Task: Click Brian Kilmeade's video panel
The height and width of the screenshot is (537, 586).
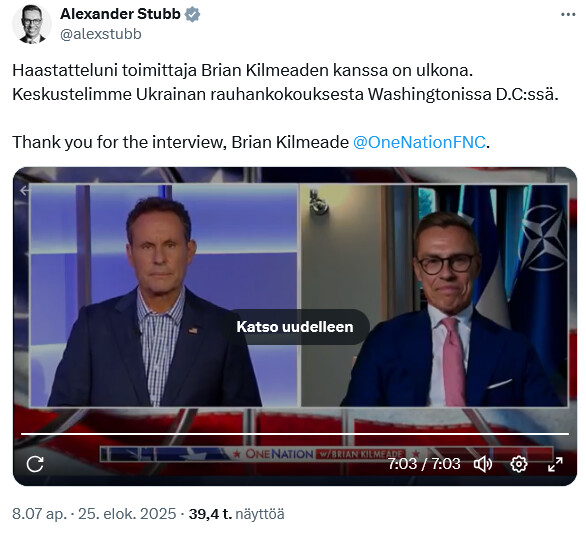Action: click(x=164, y=295)
